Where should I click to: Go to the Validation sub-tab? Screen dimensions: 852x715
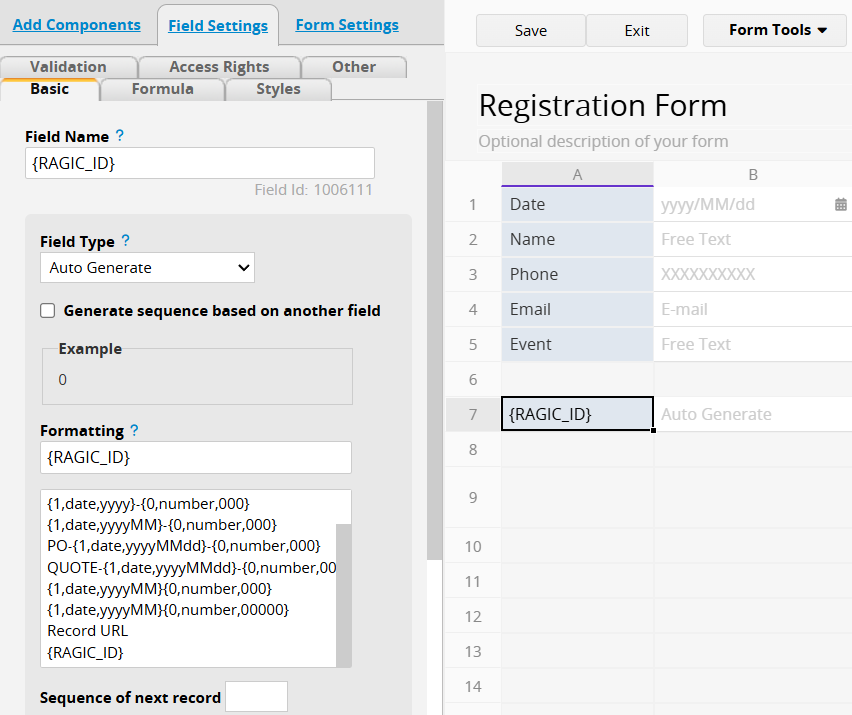68,67
